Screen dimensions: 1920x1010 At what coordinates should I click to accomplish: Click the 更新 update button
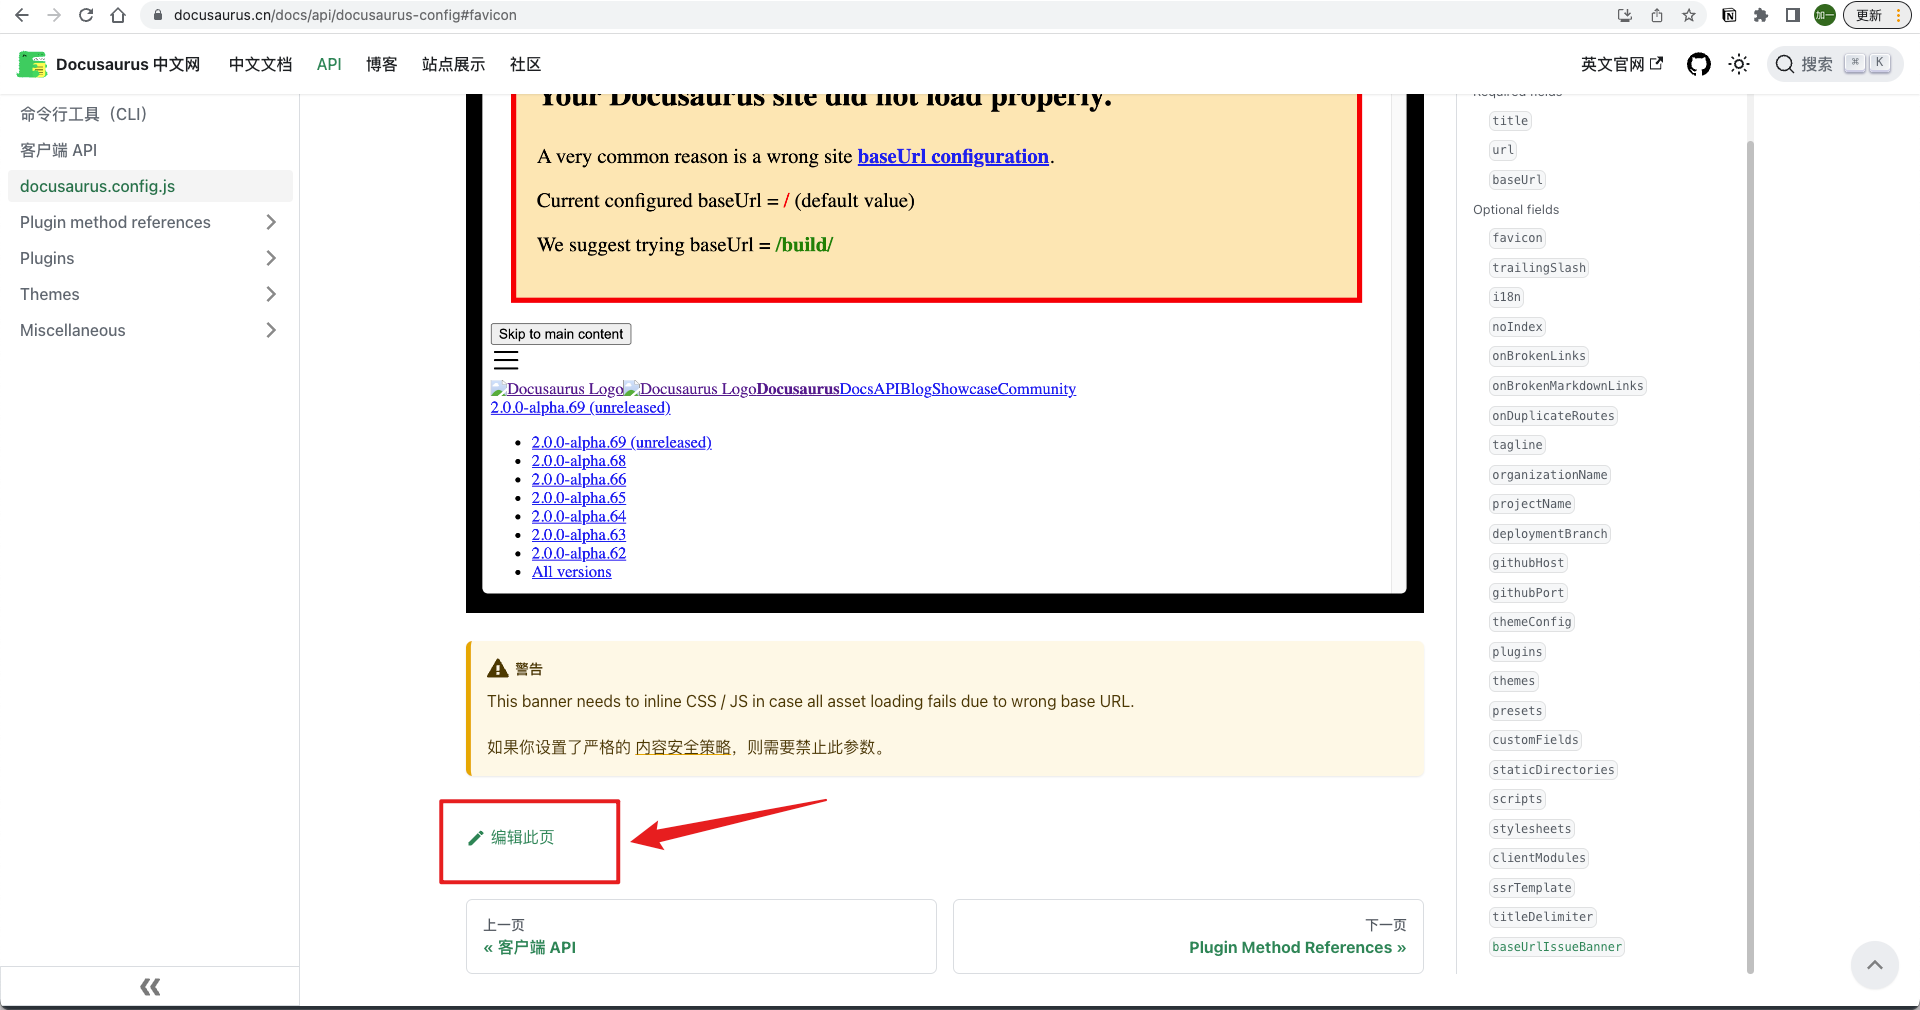tap(1869, 15)
